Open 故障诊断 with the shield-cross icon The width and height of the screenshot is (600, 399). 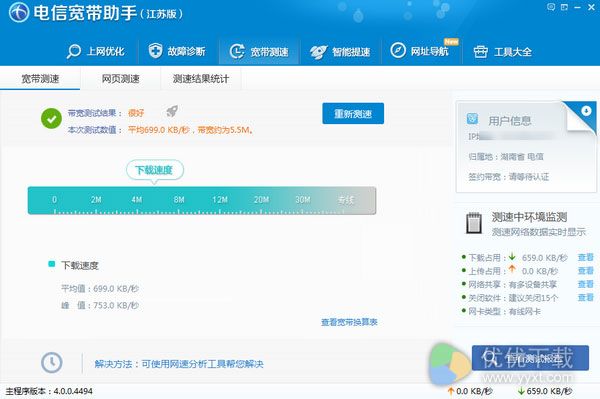pos(177,51)
